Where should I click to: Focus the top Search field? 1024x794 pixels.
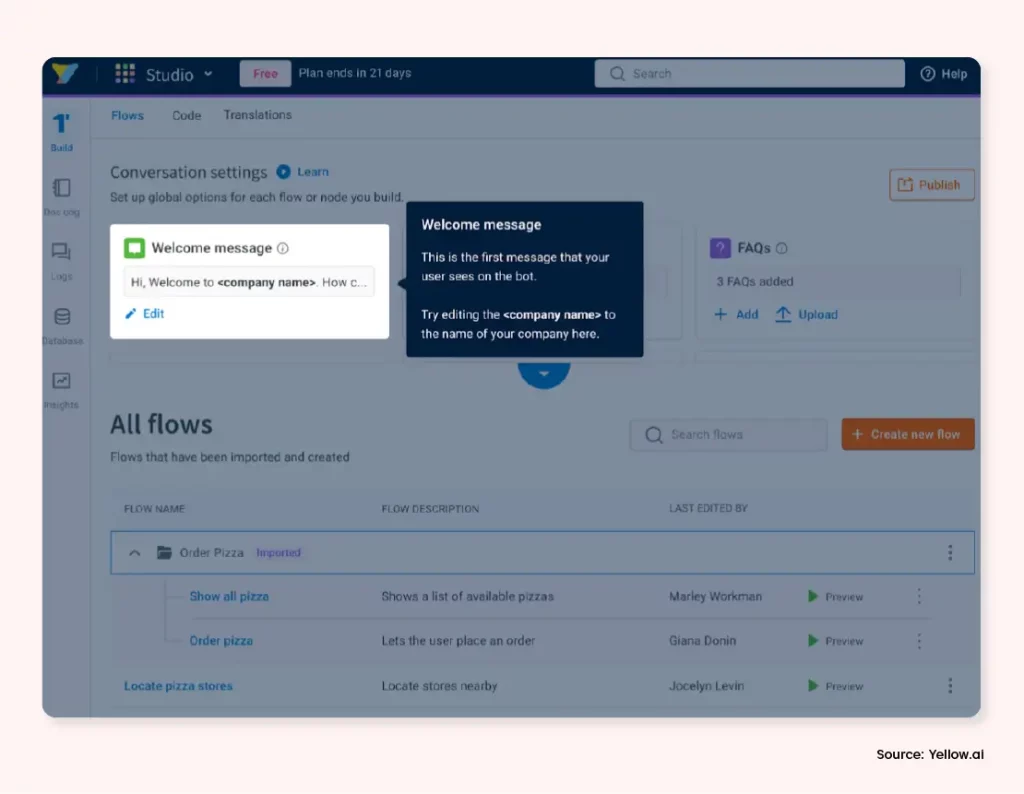(x=749, y=73)
